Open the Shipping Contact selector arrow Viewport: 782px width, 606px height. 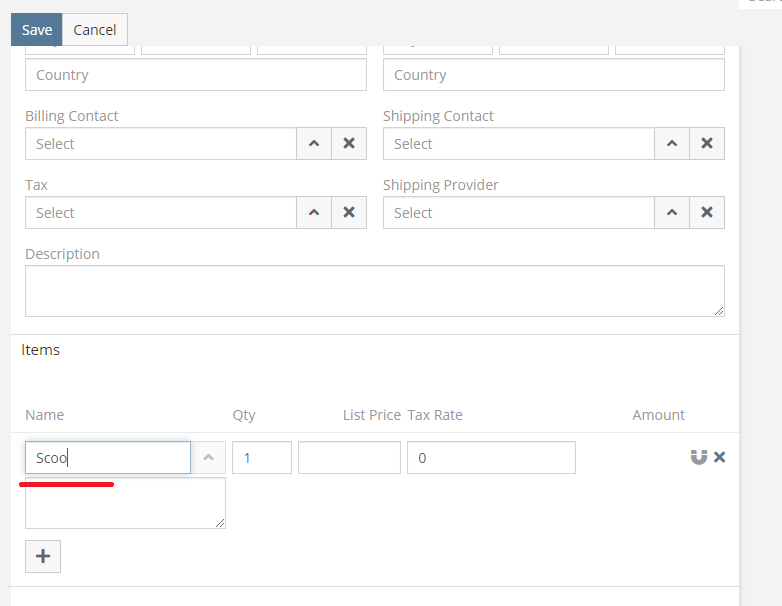point(672,143)
